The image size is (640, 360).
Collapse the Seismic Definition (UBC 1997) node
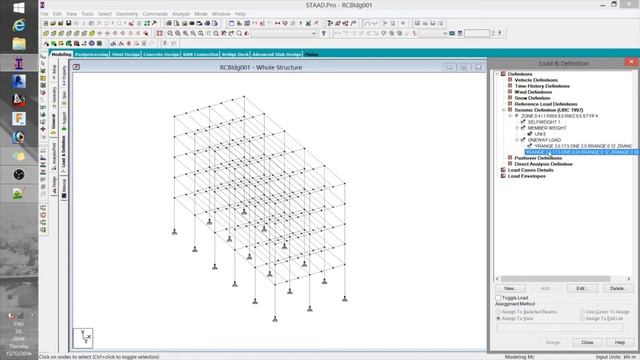point(504,110)
